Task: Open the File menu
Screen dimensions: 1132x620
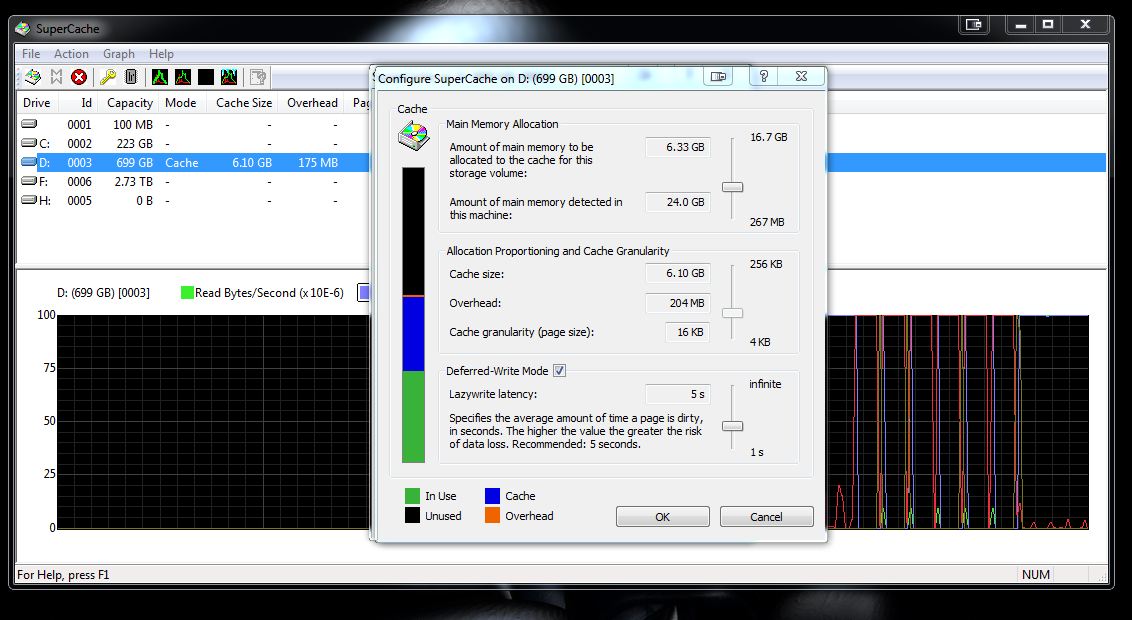Action: [x=31, y=53]
